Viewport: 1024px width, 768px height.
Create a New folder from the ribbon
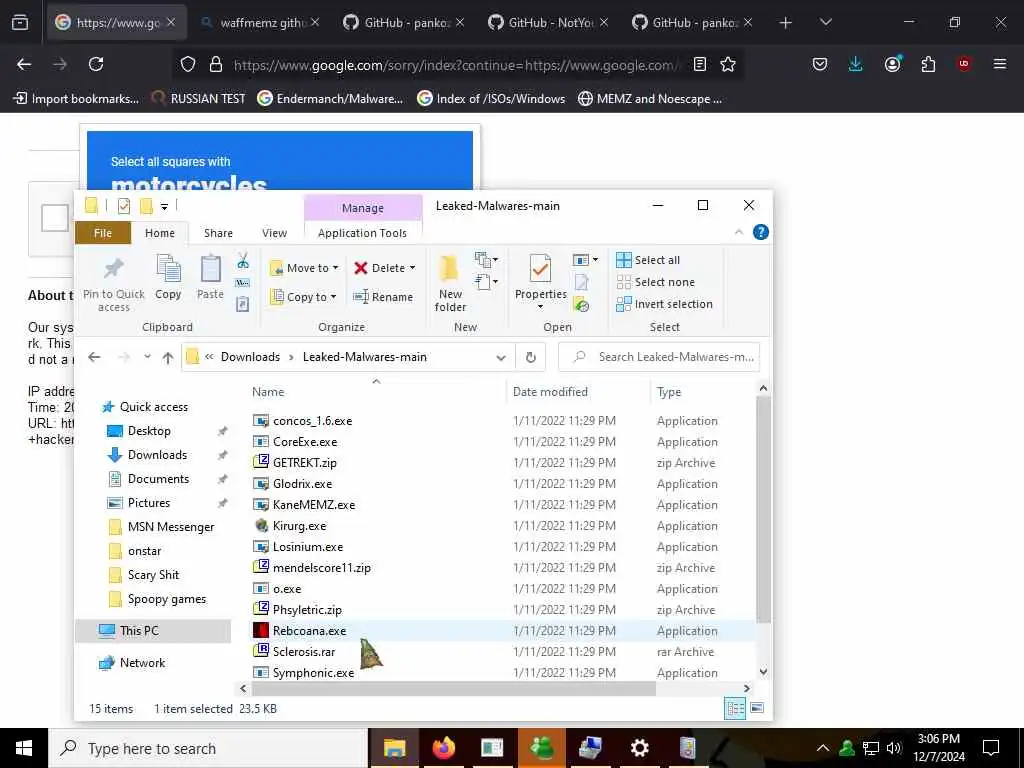(450, 285)
